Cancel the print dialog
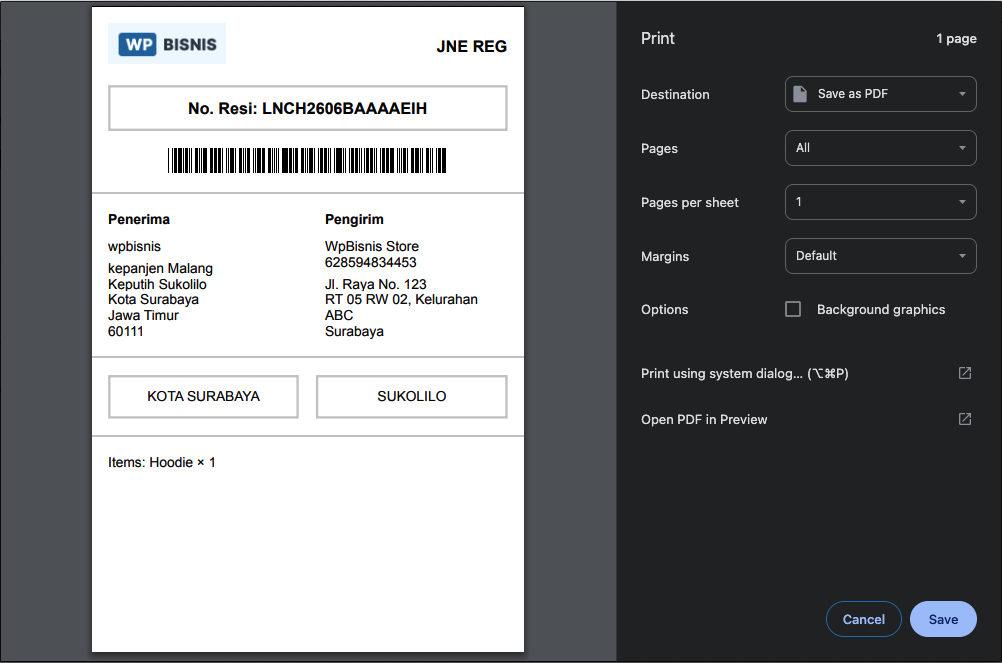1002x663 pixels. pos(863,619)
